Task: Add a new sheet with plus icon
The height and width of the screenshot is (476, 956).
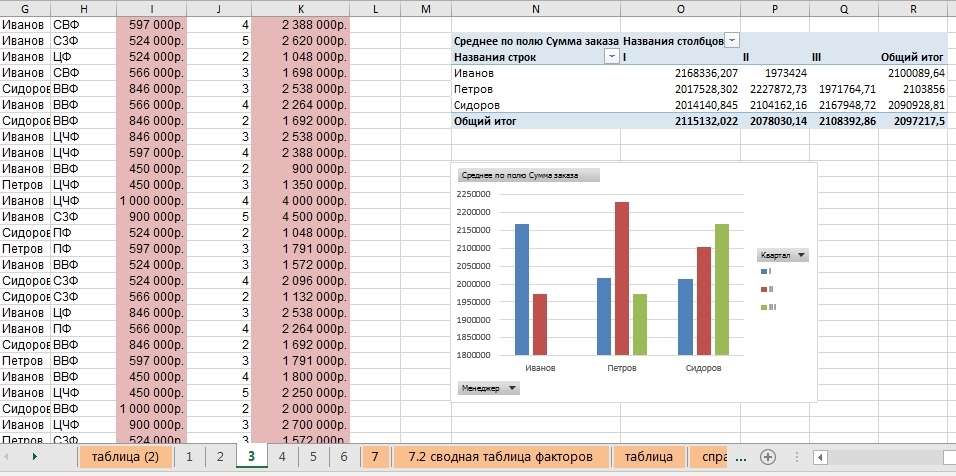Action: [x=768, y=456]
